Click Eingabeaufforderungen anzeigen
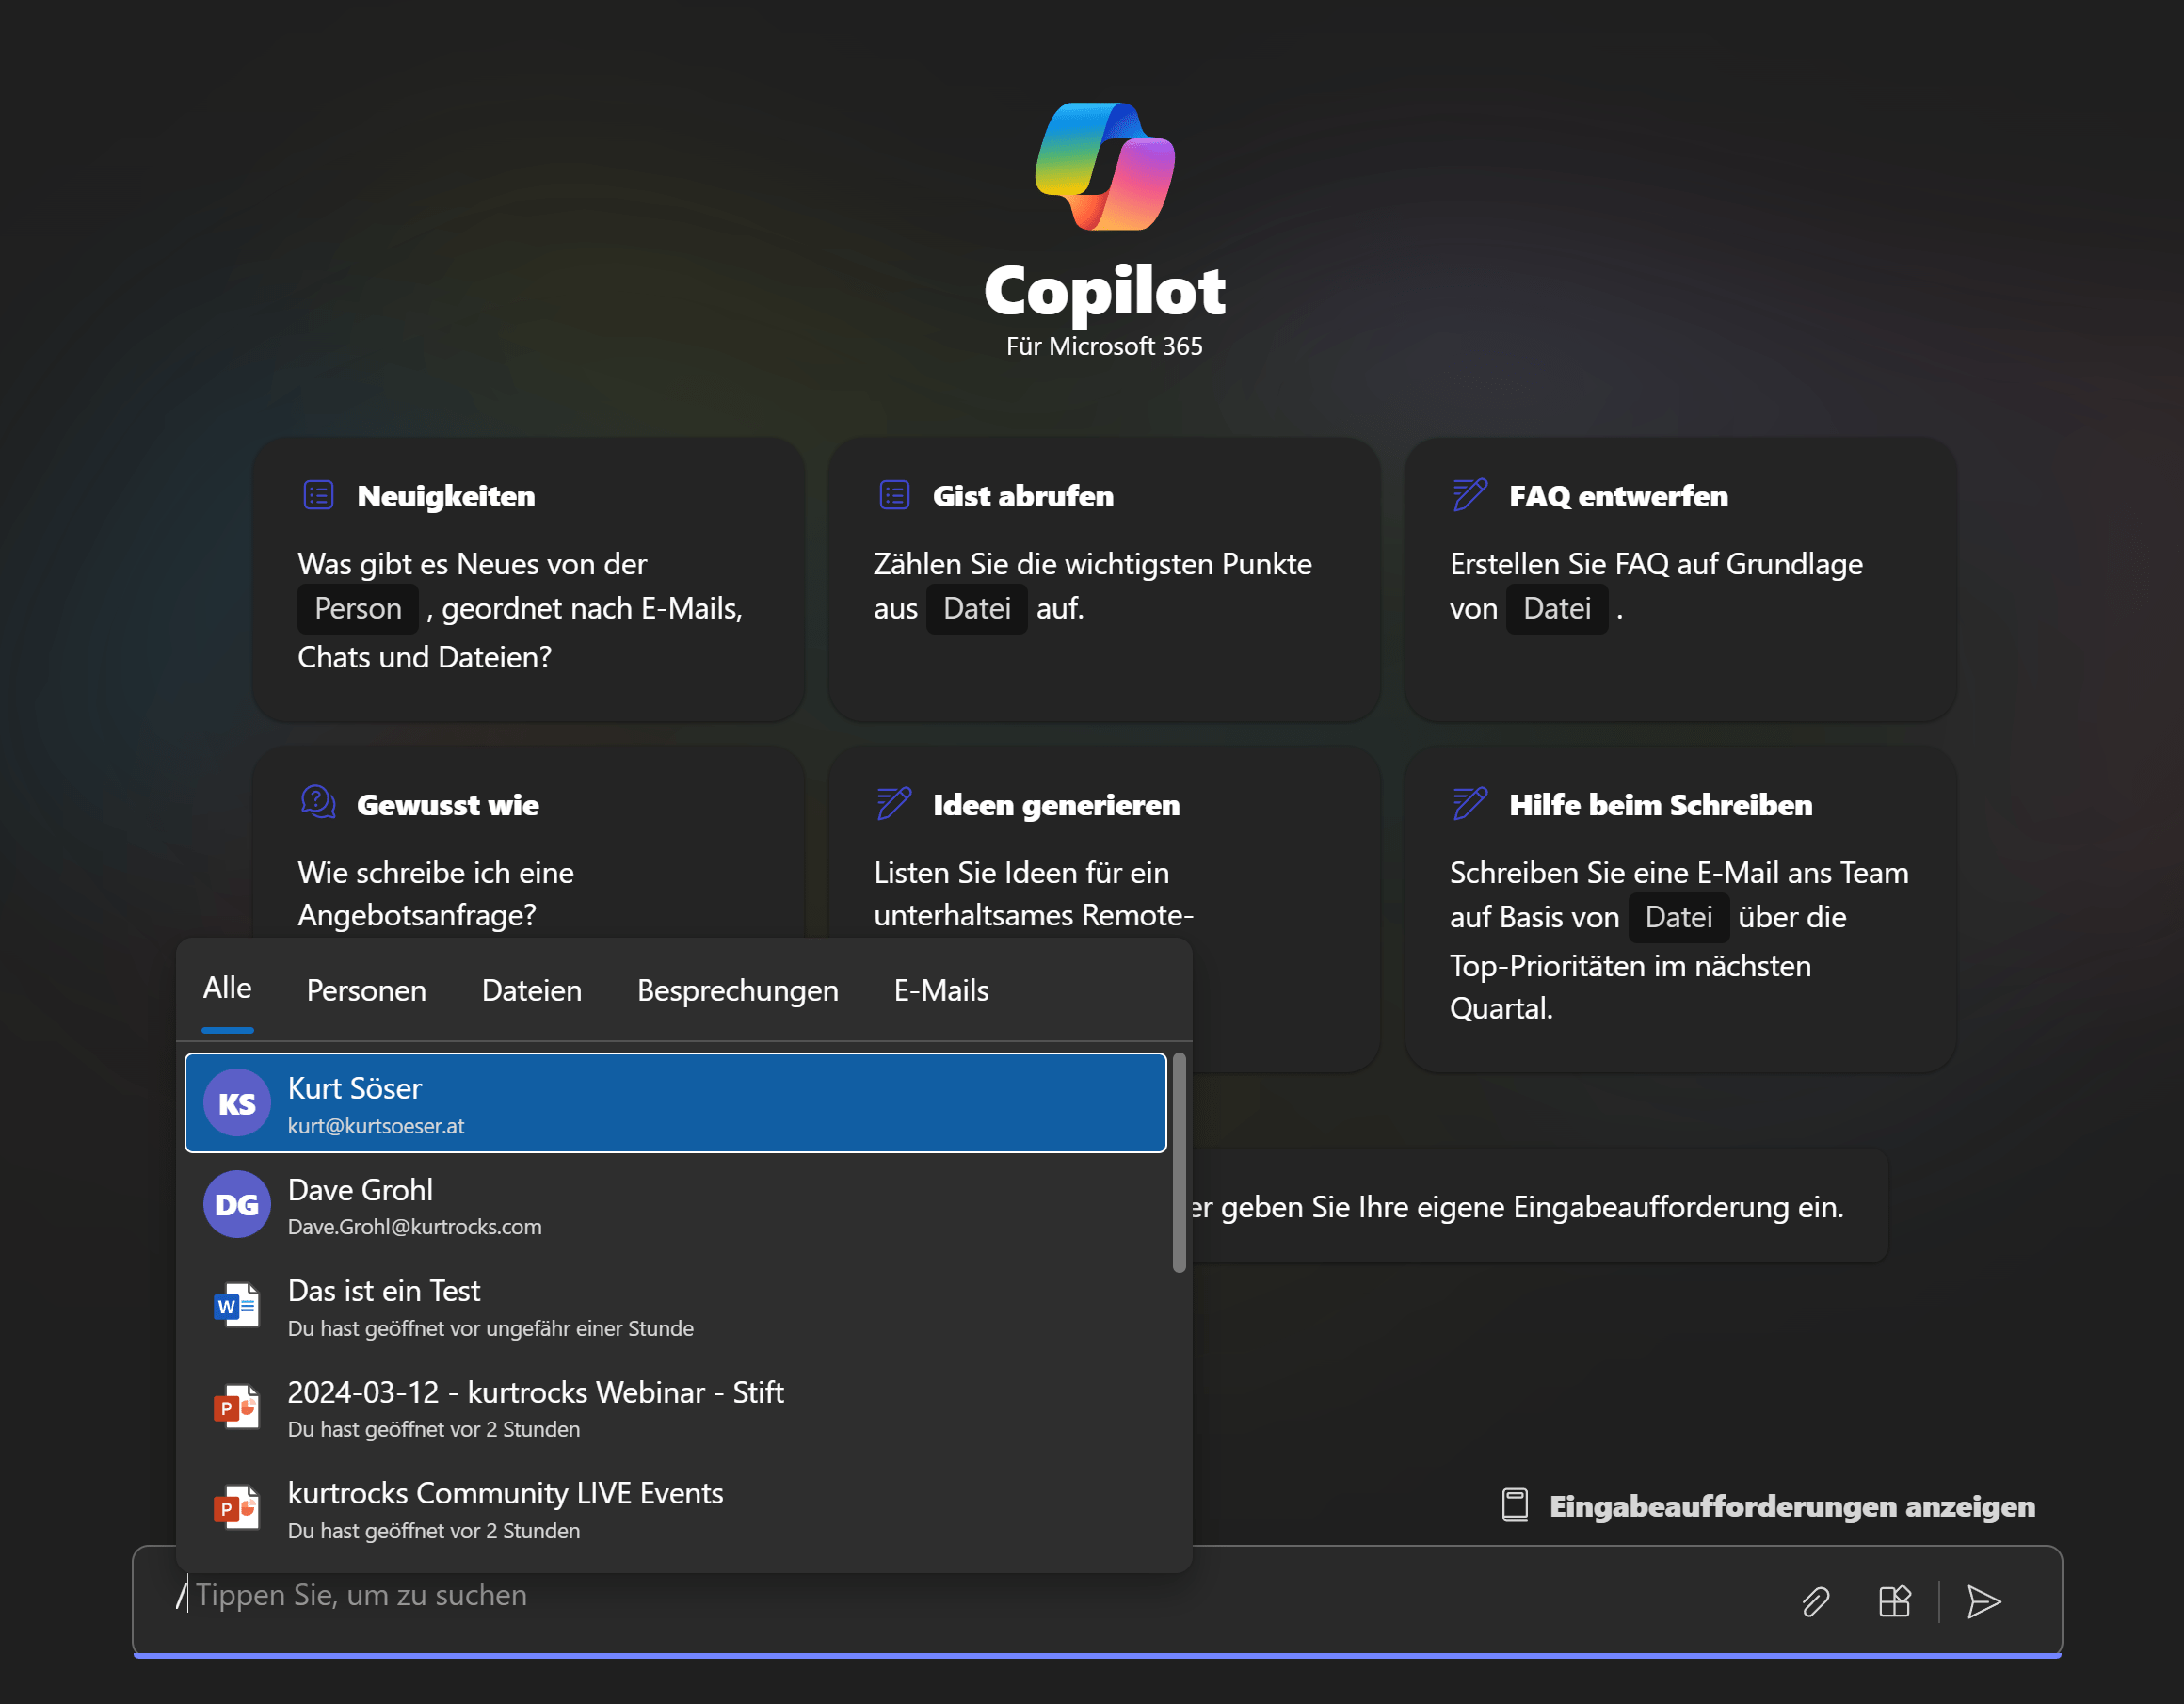 pos(1792,1506)
